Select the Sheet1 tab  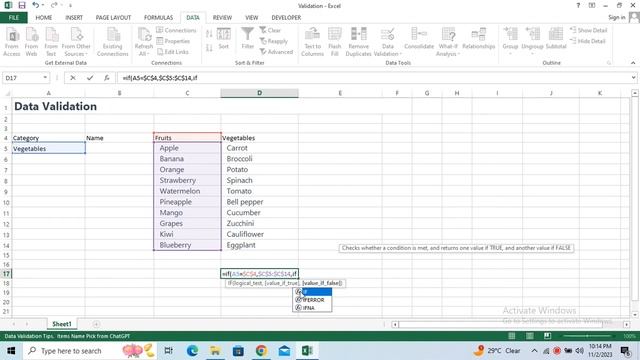pyautogui.click(x=62, y=324)
